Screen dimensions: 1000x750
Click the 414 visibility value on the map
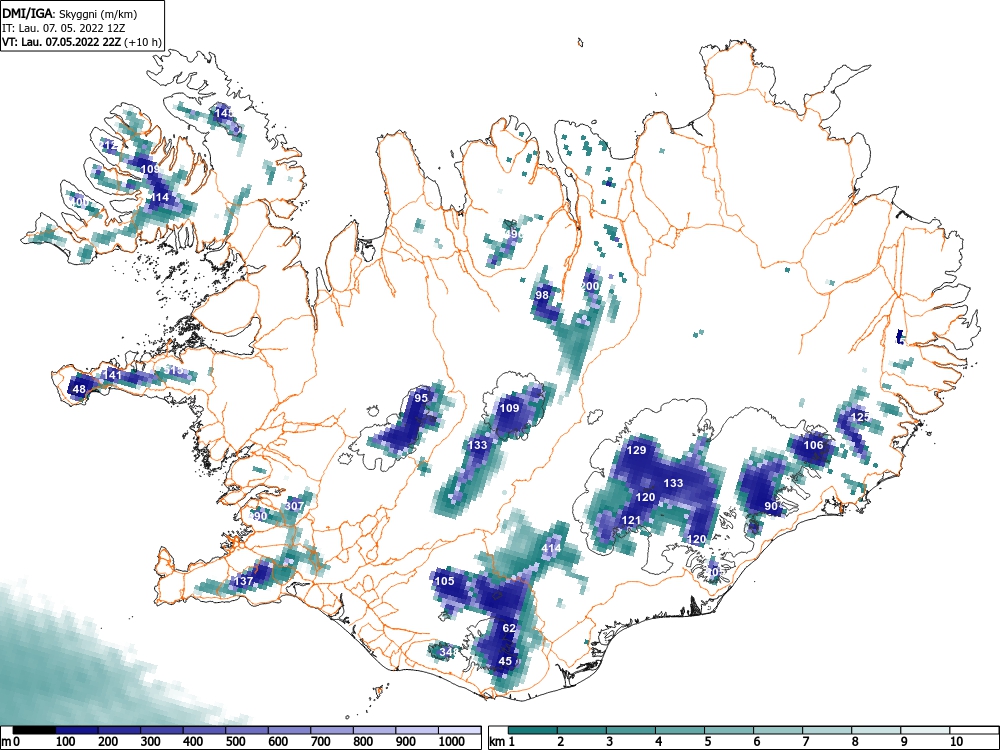(551, 548)
